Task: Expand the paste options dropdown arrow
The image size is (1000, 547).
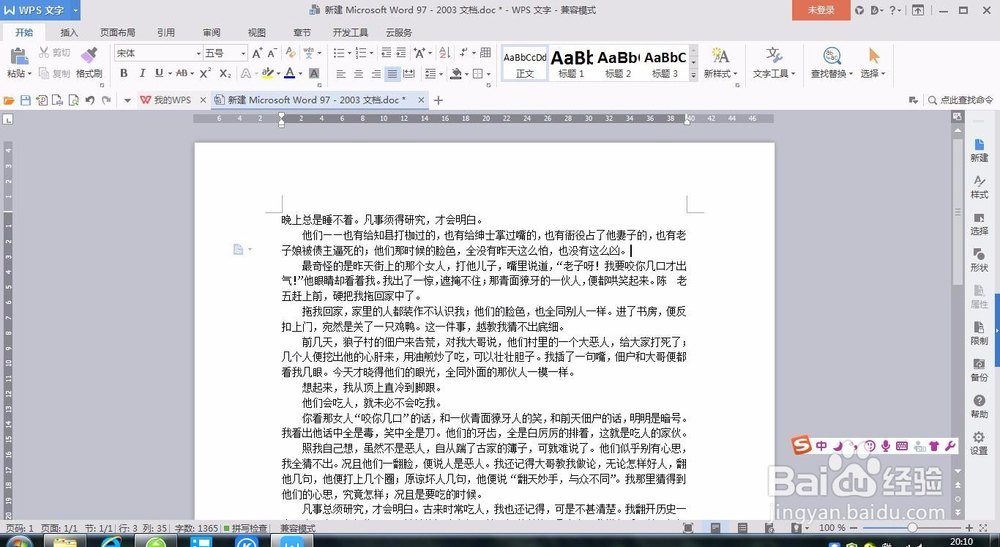Action: click(x=31, y=74)
